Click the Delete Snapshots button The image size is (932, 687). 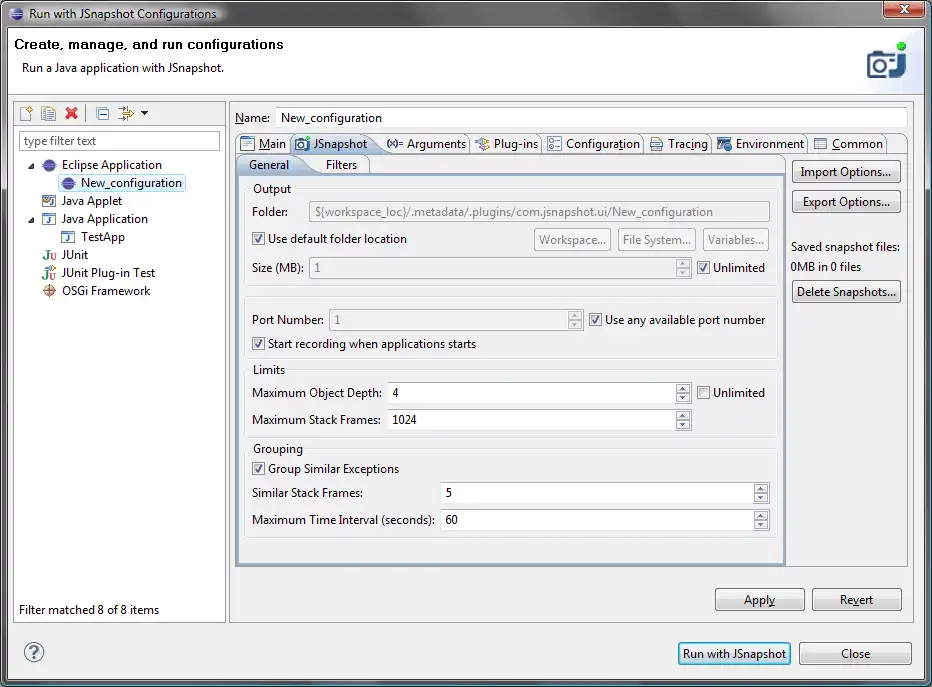tap(846, 292)
